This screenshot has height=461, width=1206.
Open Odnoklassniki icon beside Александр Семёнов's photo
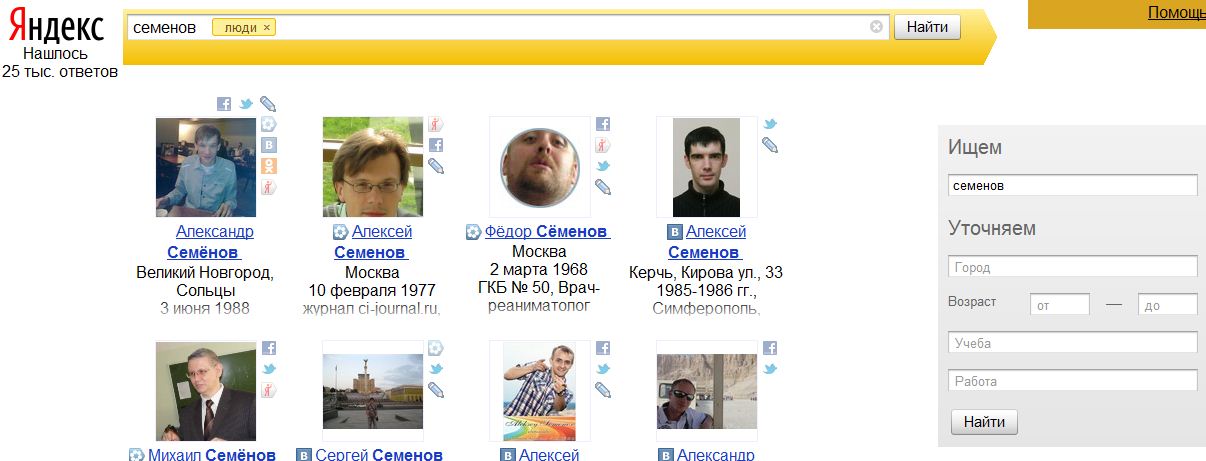pos(269,166)
